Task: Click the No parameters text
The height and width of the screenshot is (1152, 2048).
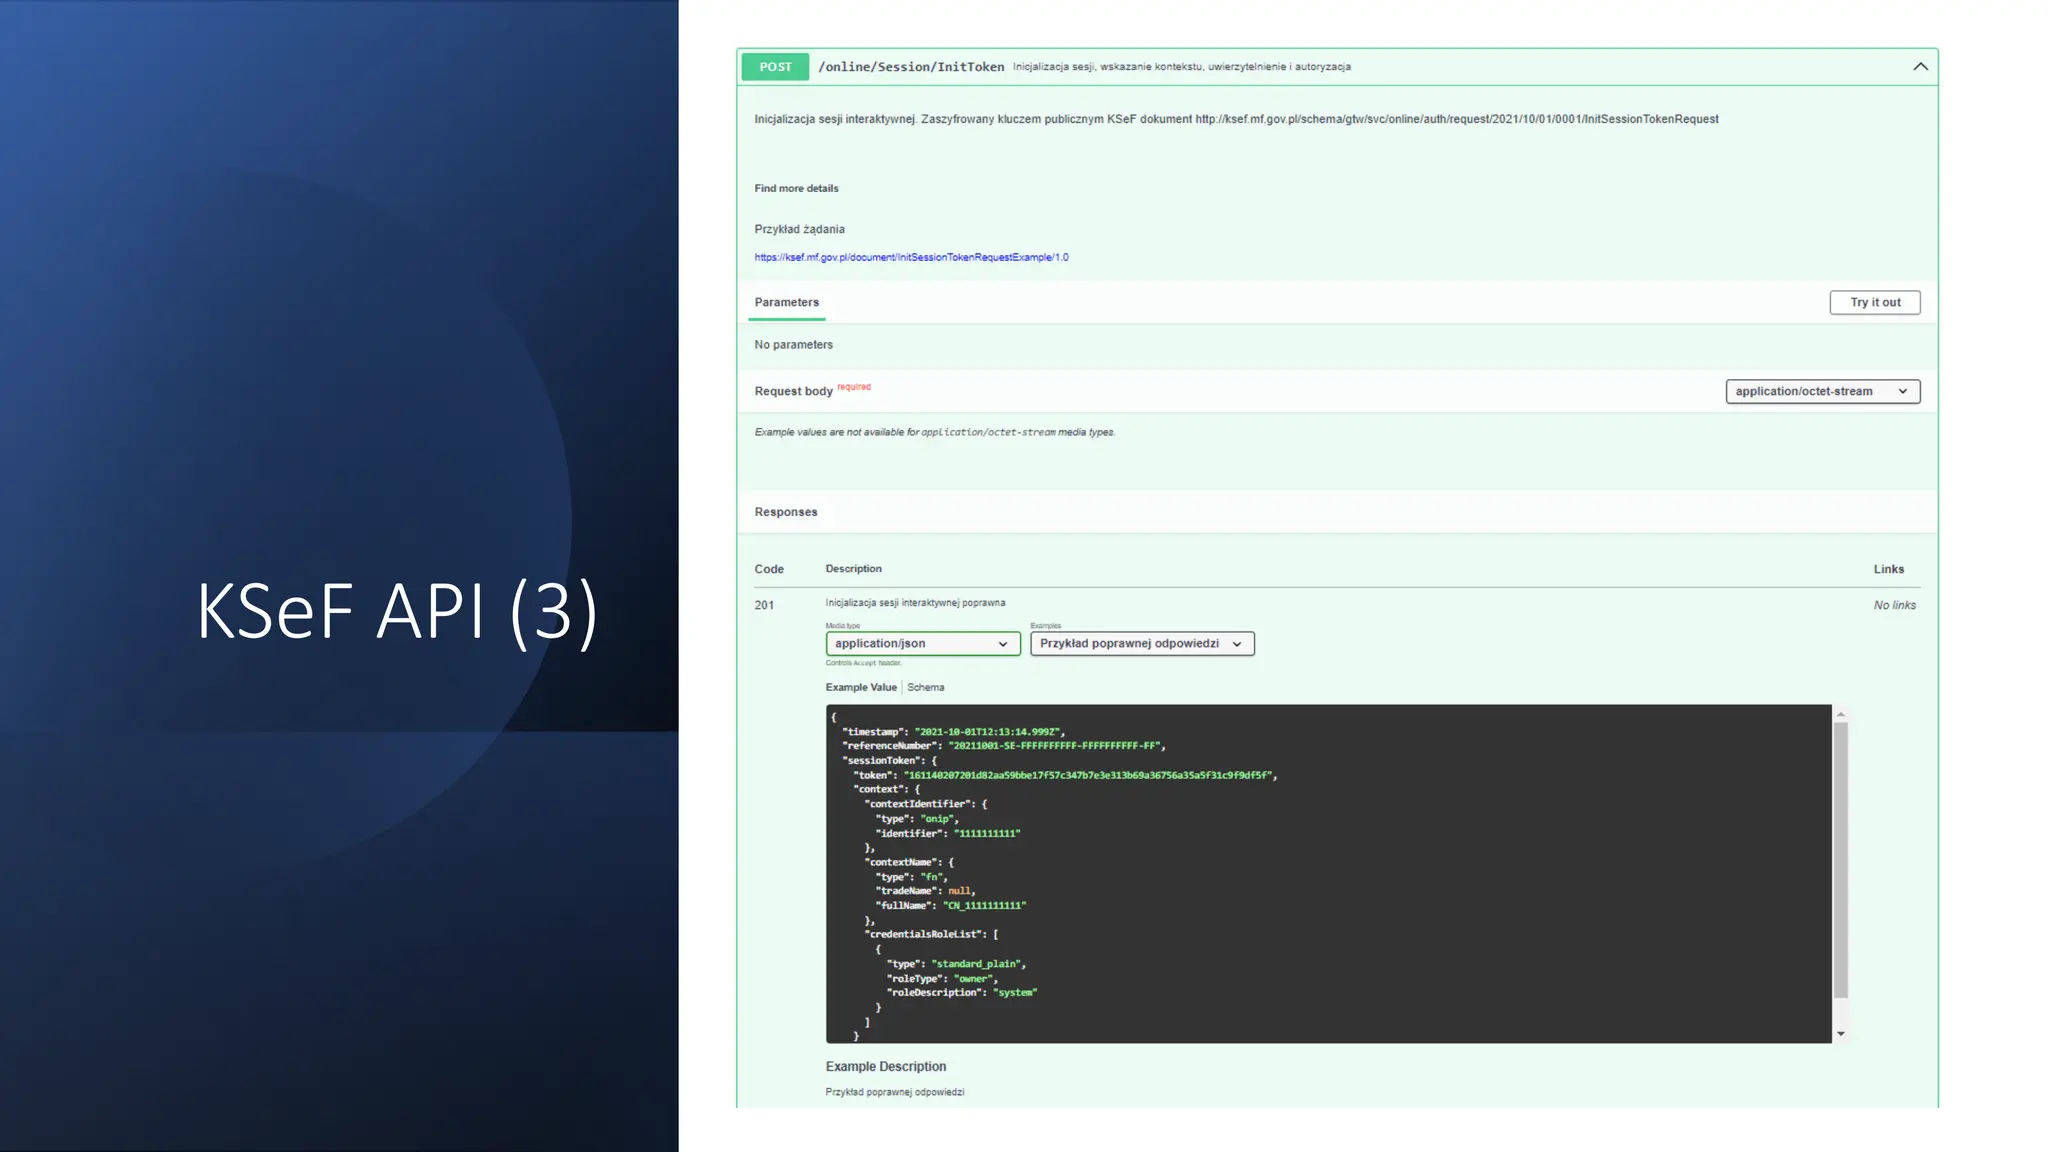Action: pos(793,345)
